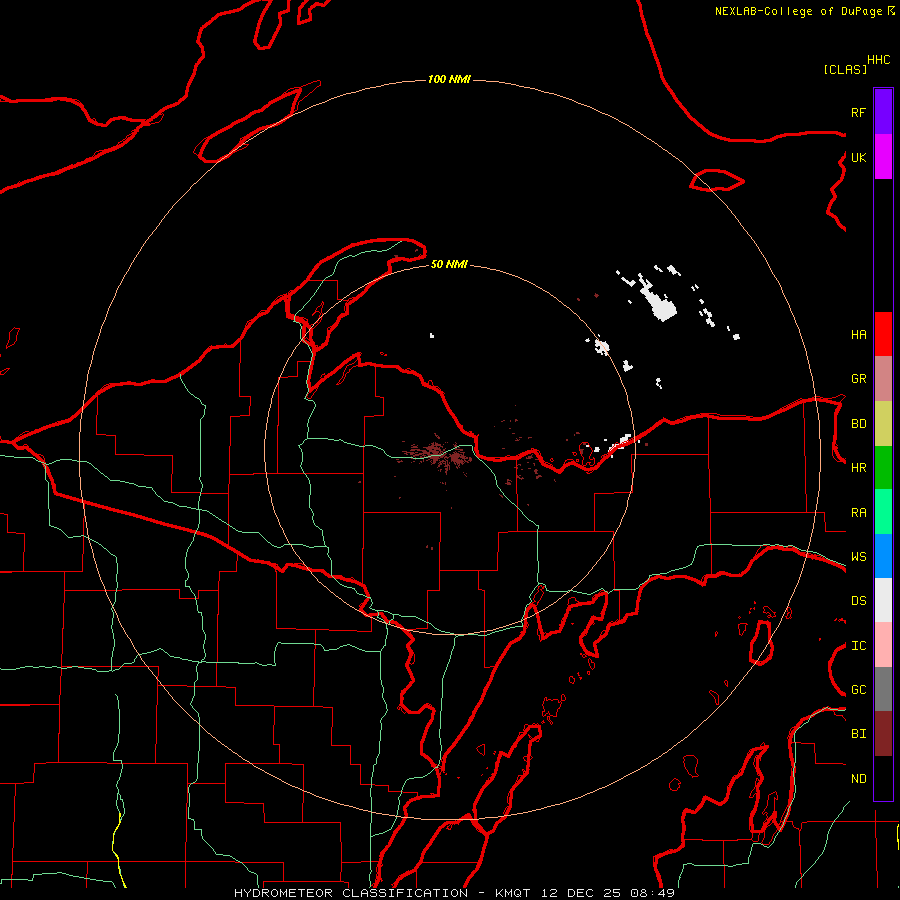Click the WS legend label

pos(859,556)
